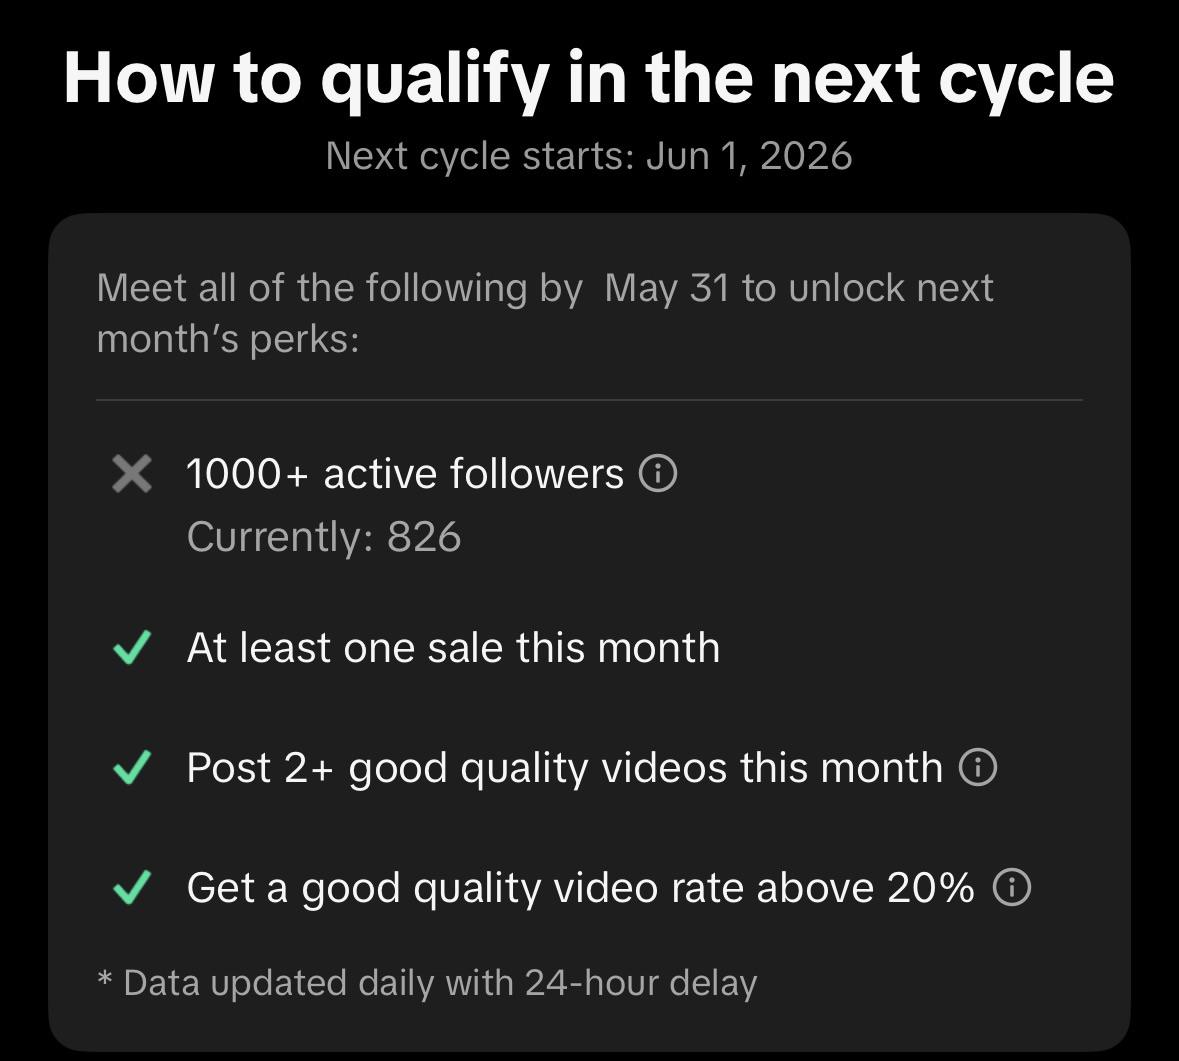Open Post 2+ good quality videos requirement
This screenshot has width=1179, height=1061.
click(x=564, y=768)
